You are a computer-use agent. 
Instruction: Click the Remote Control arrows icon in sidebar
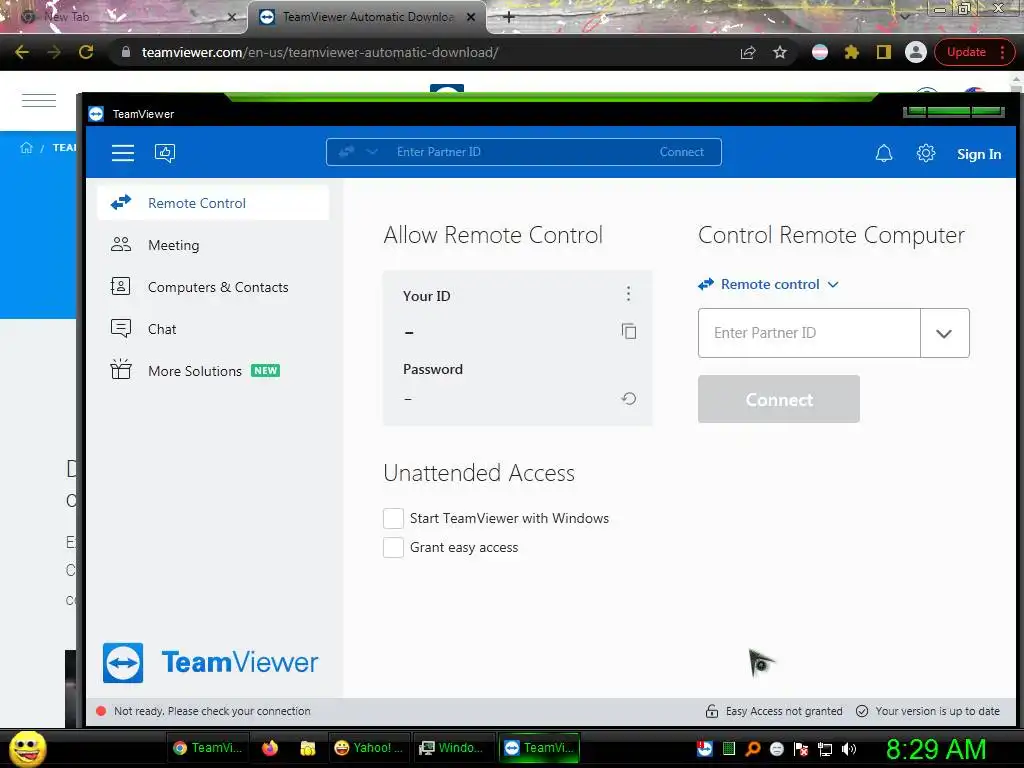(121, 203)
